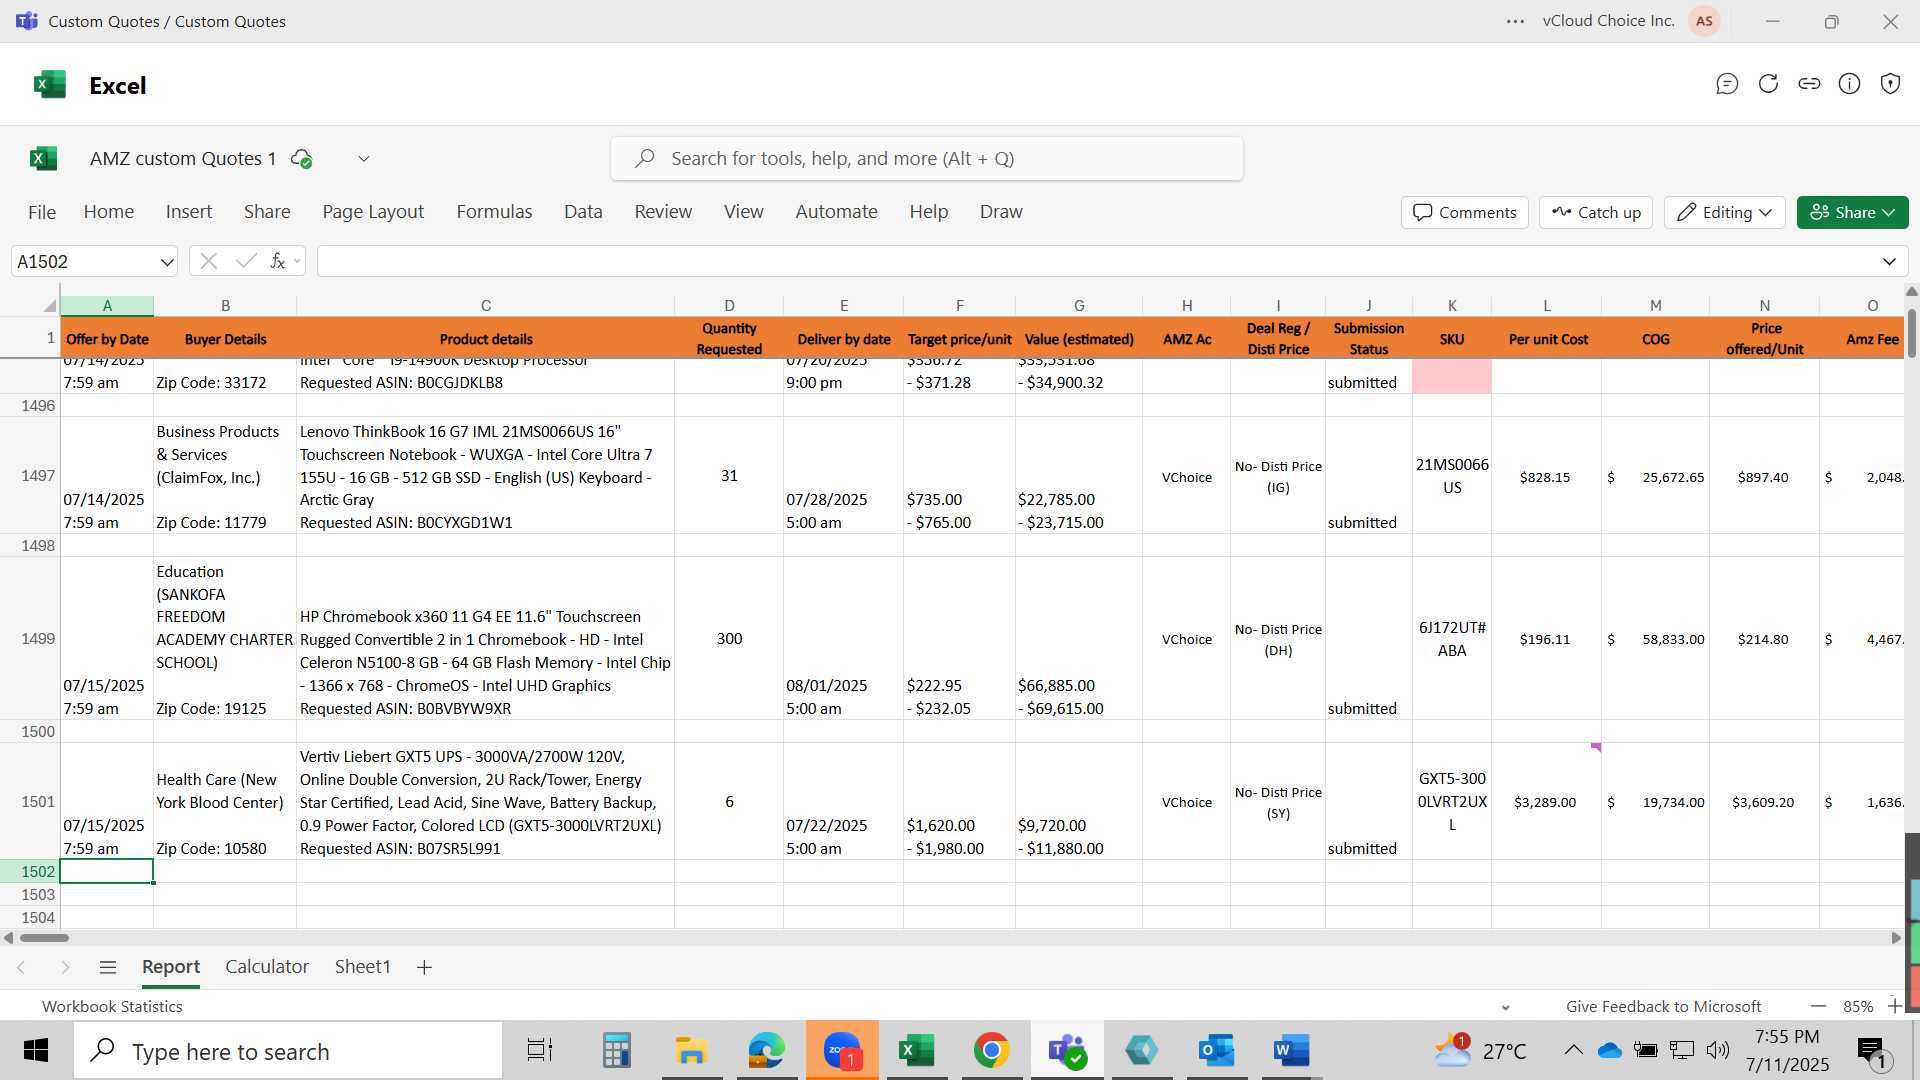Image resolution: width=1920 pixels, height=1080 pixels.
Task: Switch to the Sheet1 tab
Action: point(362,966)
